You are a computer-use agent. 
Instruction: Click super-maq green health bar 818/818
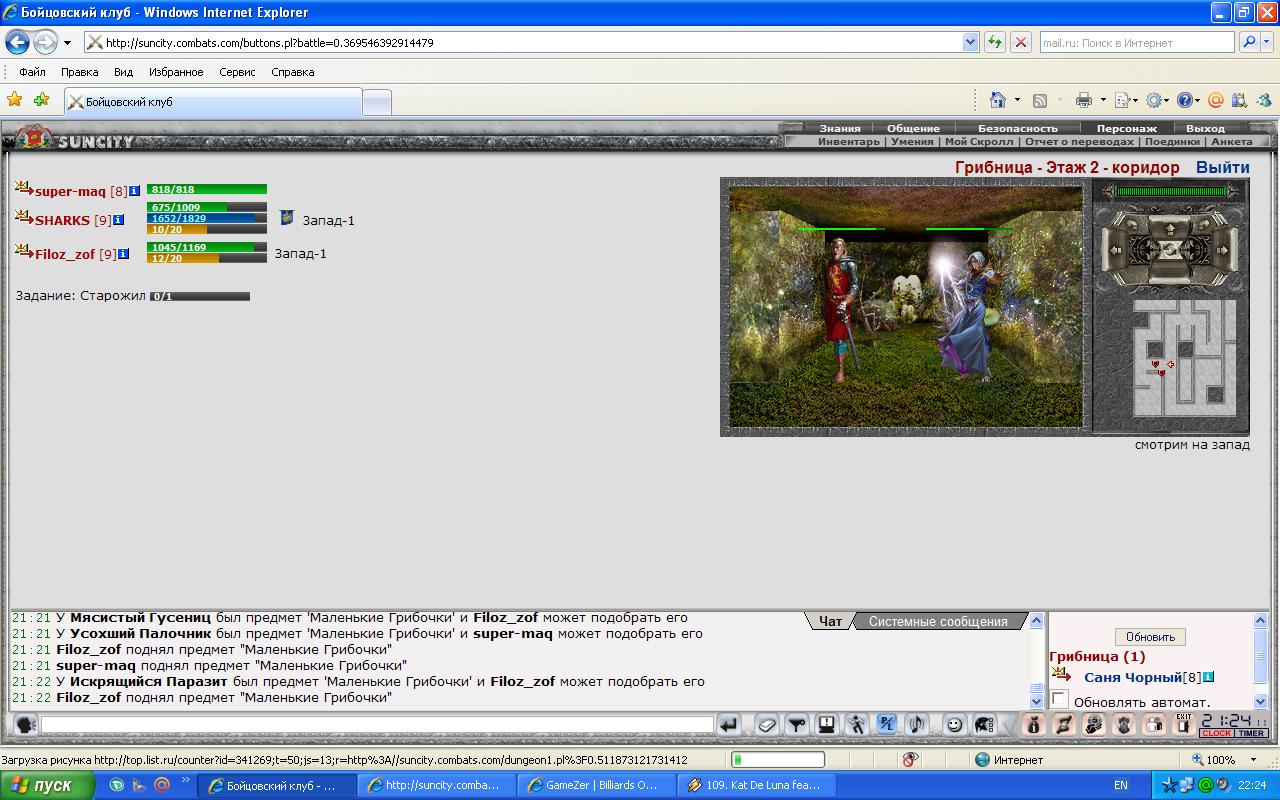(x=207, y=189)
